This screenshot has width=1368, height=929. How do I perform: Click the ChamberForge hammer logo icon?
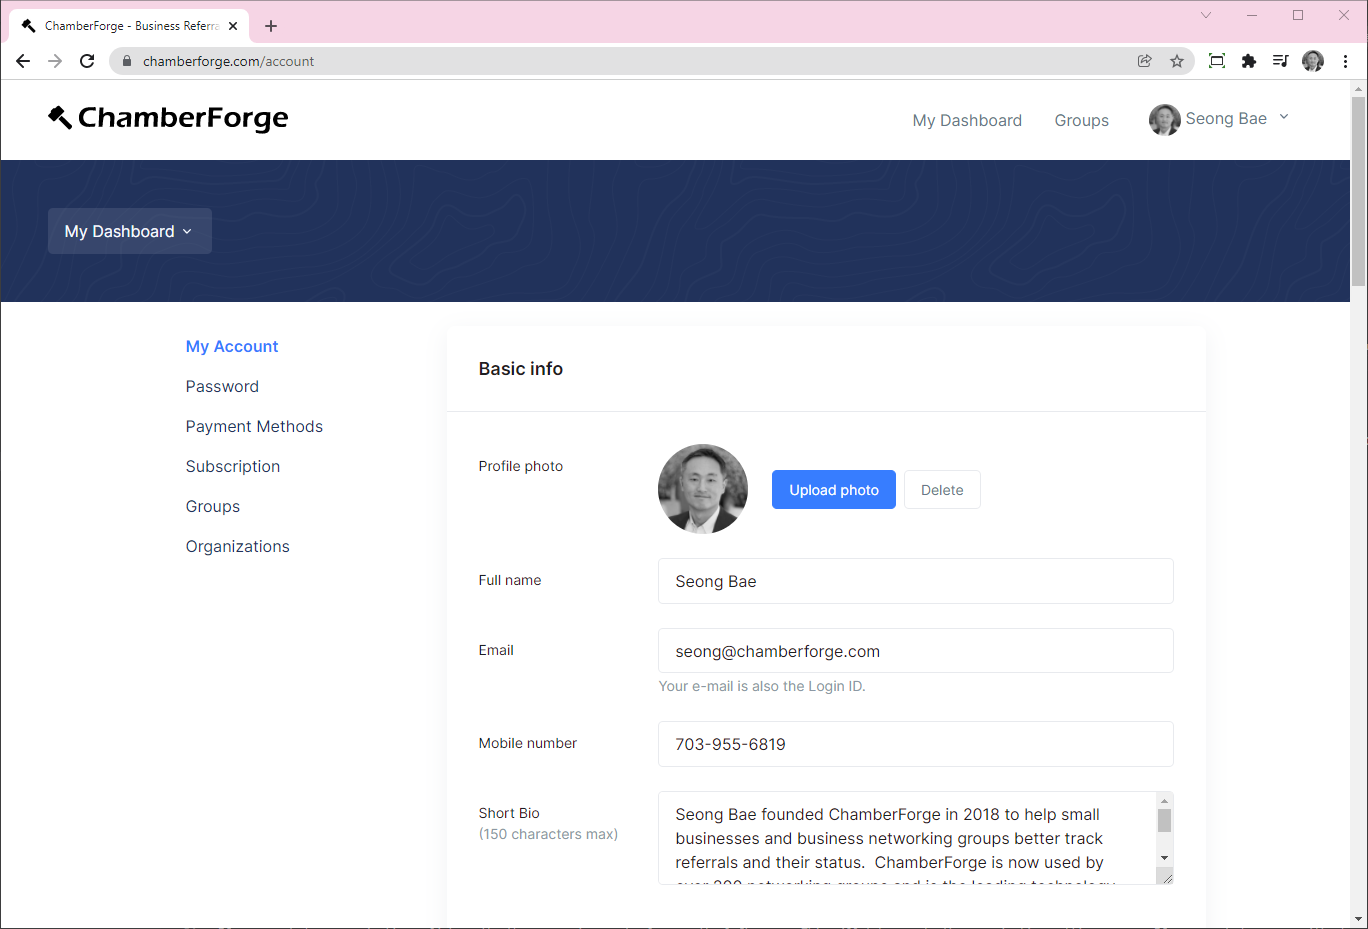60,117
